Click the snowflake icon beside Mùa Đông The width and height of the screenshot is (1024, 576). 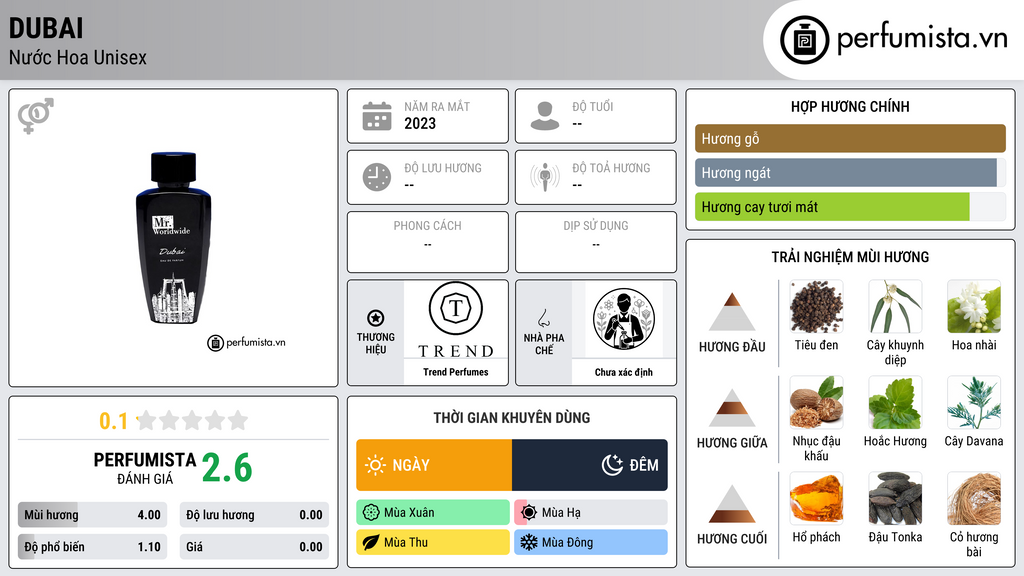point(529,542)
